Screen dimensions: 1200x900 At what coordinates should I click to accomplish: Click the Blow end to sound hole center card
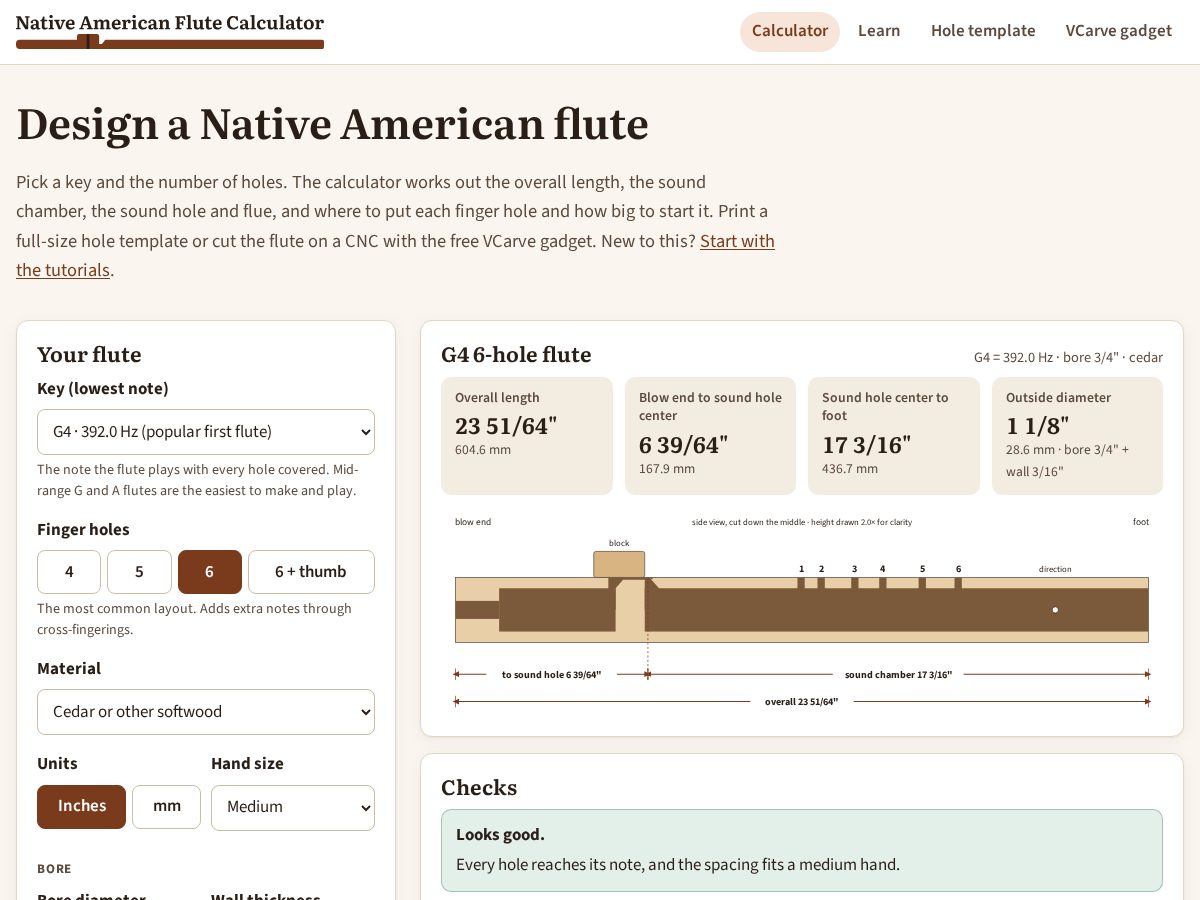[710, 436]
